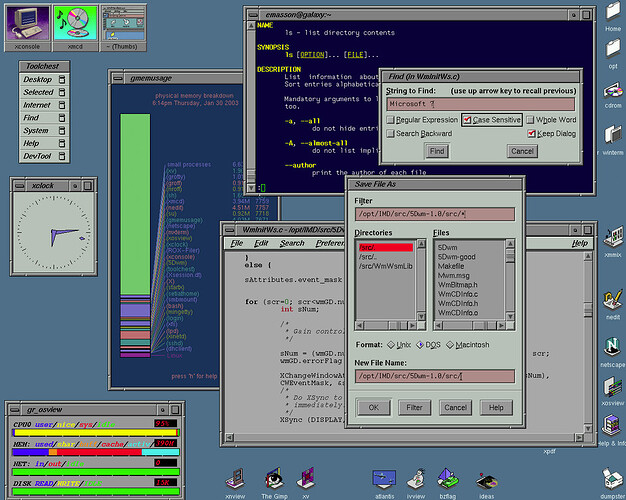This screenshot has height=500, width=626.
Task: Restore the xmcd CD player icon
Action: [75, 23]
